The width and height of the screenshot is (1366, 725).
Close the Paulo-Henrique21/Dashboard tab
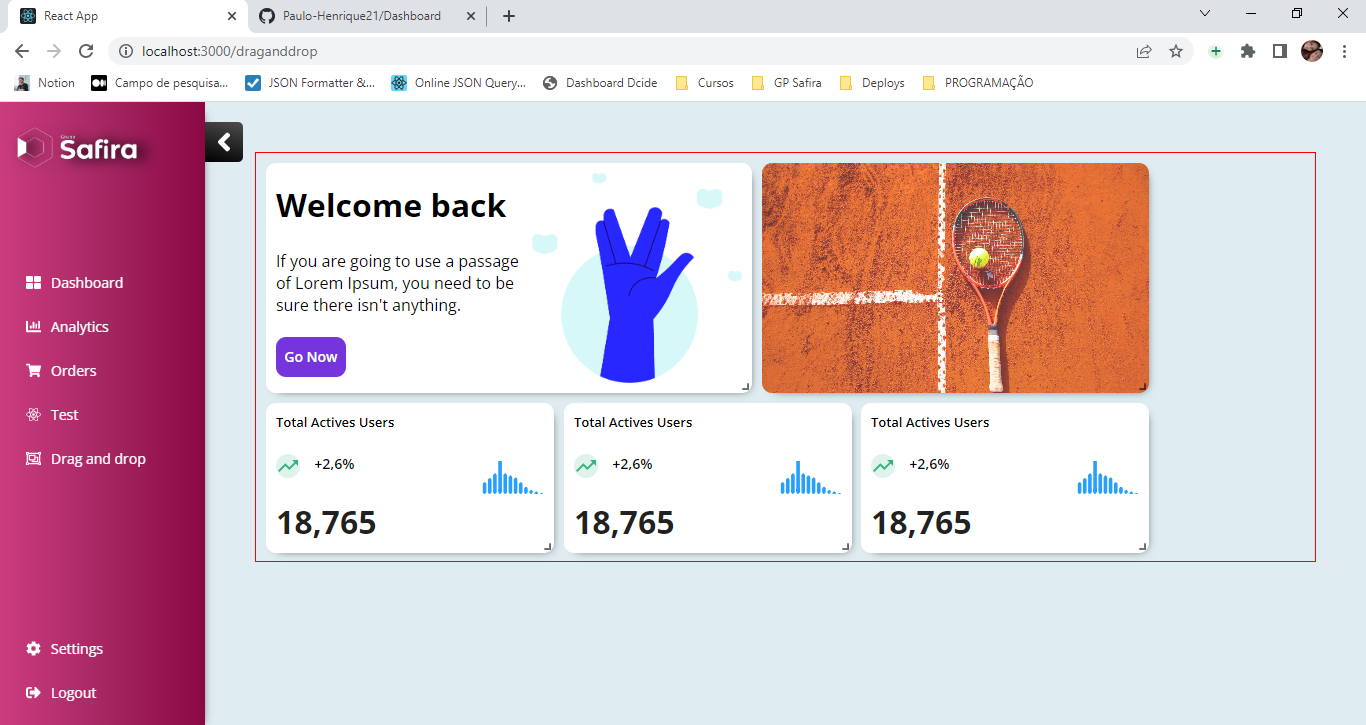click(470, 16)
